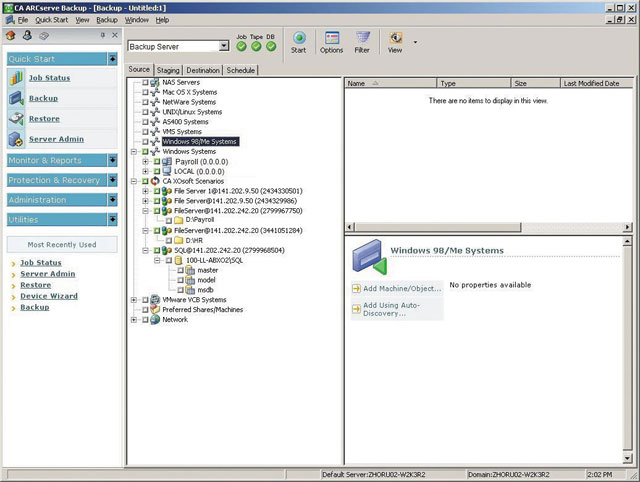Check the NAS Servers checkbox
The image size is (640, 482).
(145, 82)
